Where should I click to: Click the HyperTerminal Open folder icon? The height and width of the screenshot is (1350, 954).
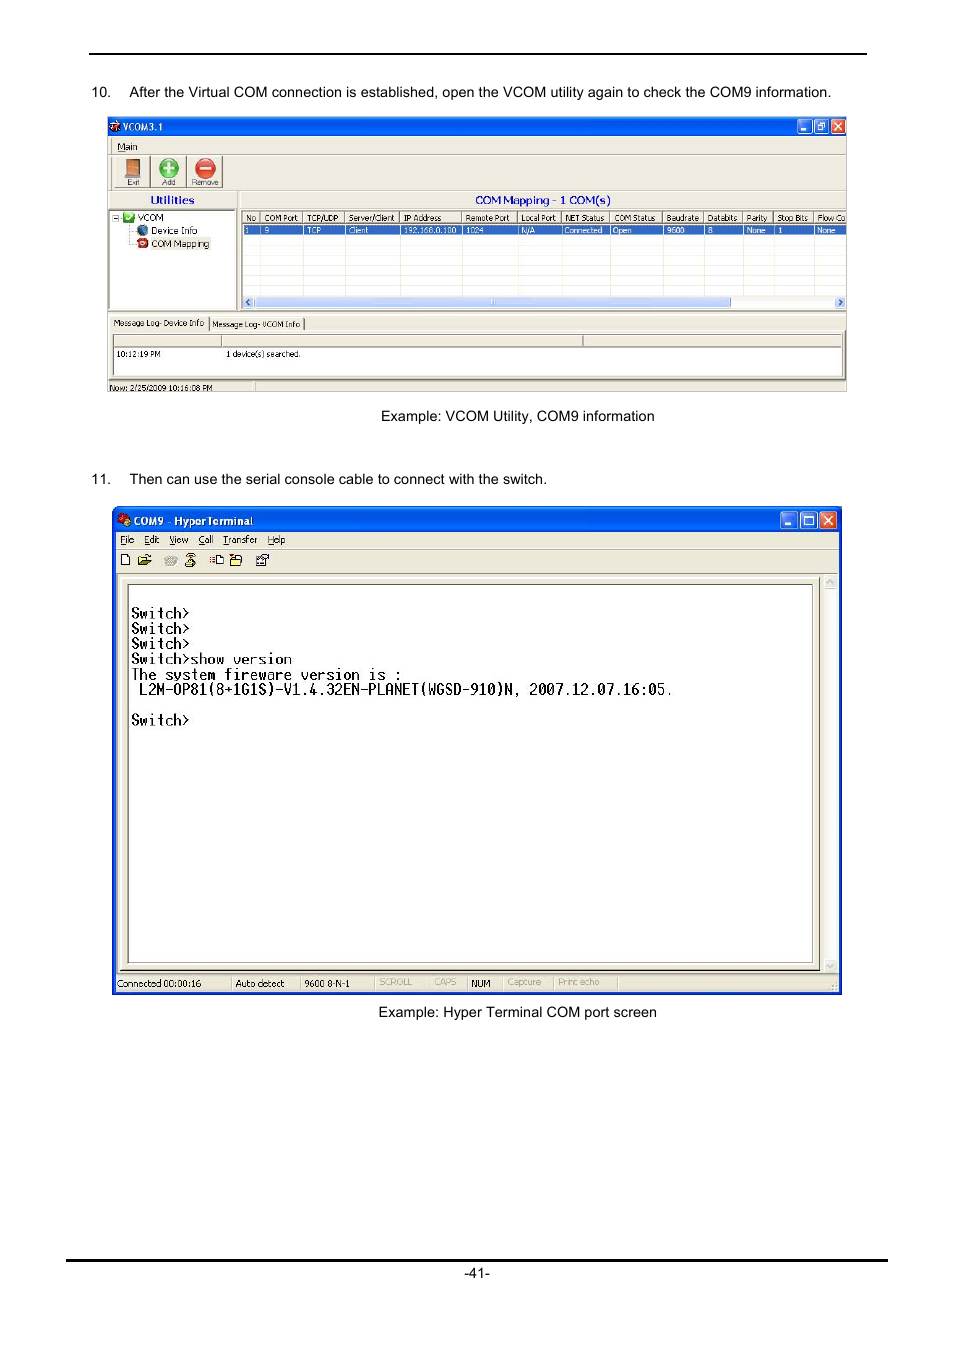pyautogui.click(x=145, y=560)
